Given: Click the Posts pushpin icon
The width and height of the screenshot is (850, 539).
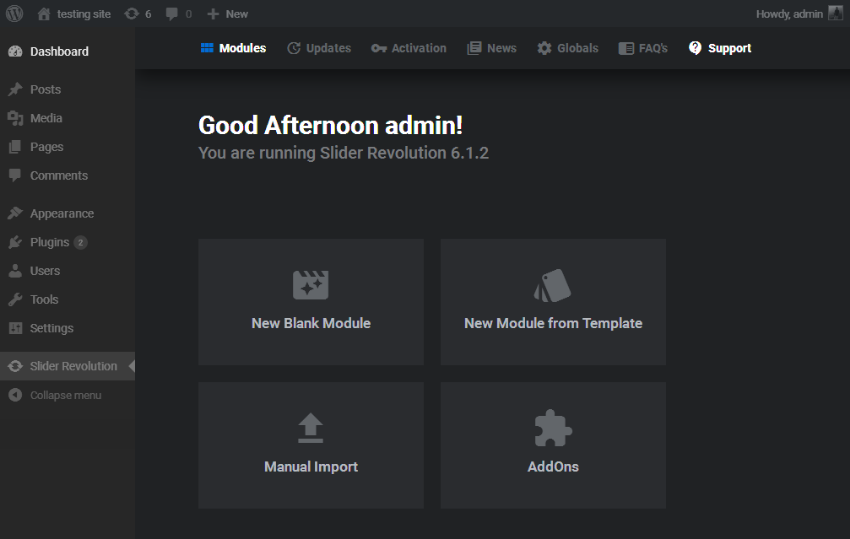Looking at the screenshot, I should pyautogui.click(x=15, y=89).
